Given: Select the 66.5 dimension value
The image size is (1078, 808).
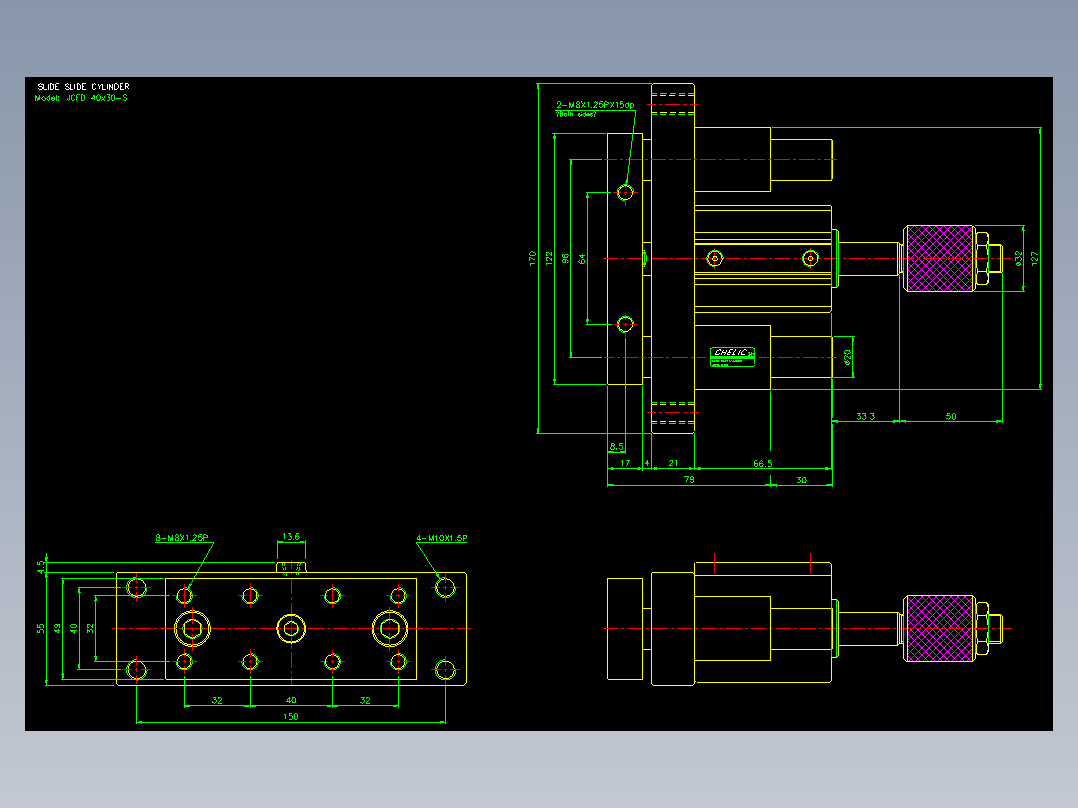Looking at the screenshot, I should 762,463.
